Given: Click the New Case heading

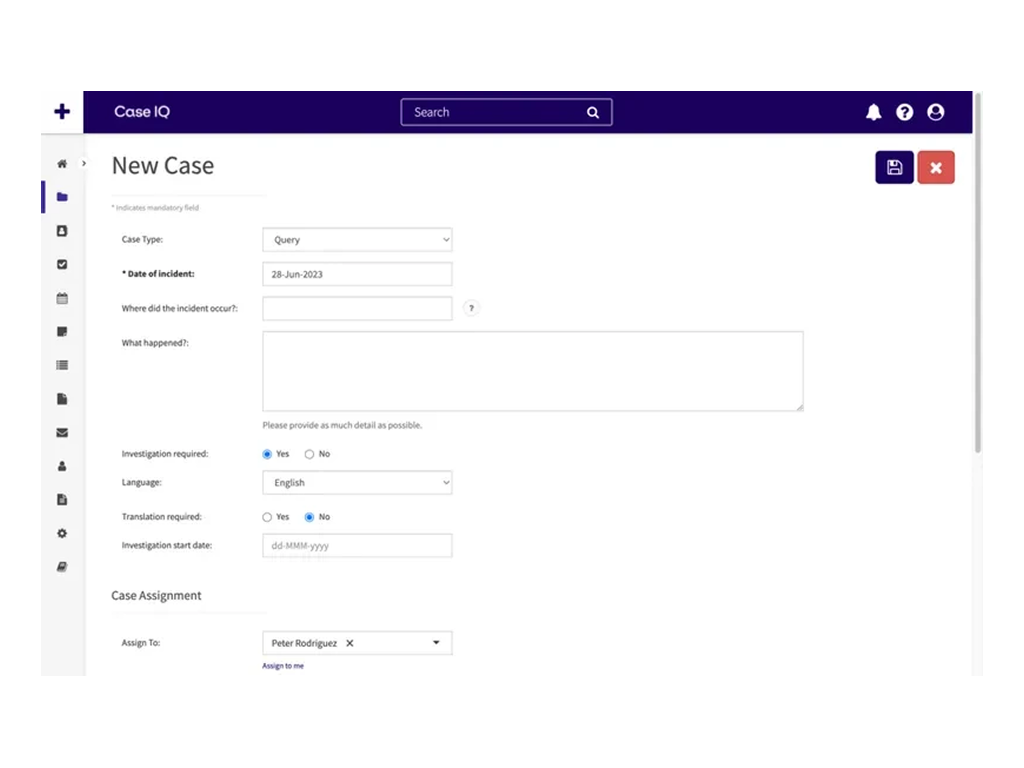Looking at the screenshot, I should [x=163, y=166].
